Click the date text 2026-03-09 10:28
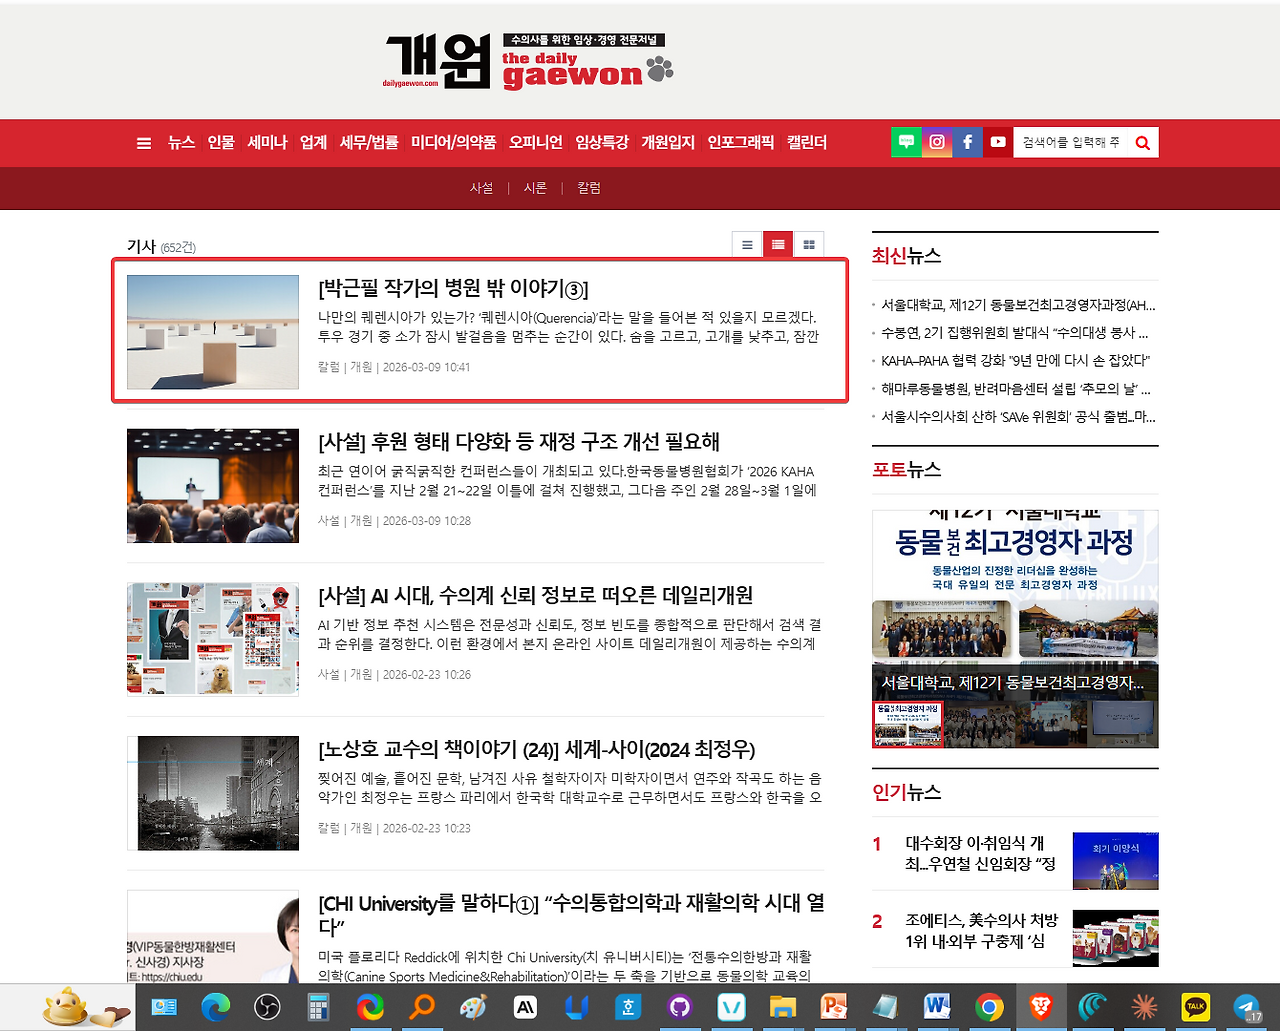This screenshot has height=1031, width=1280. point(427,521)
